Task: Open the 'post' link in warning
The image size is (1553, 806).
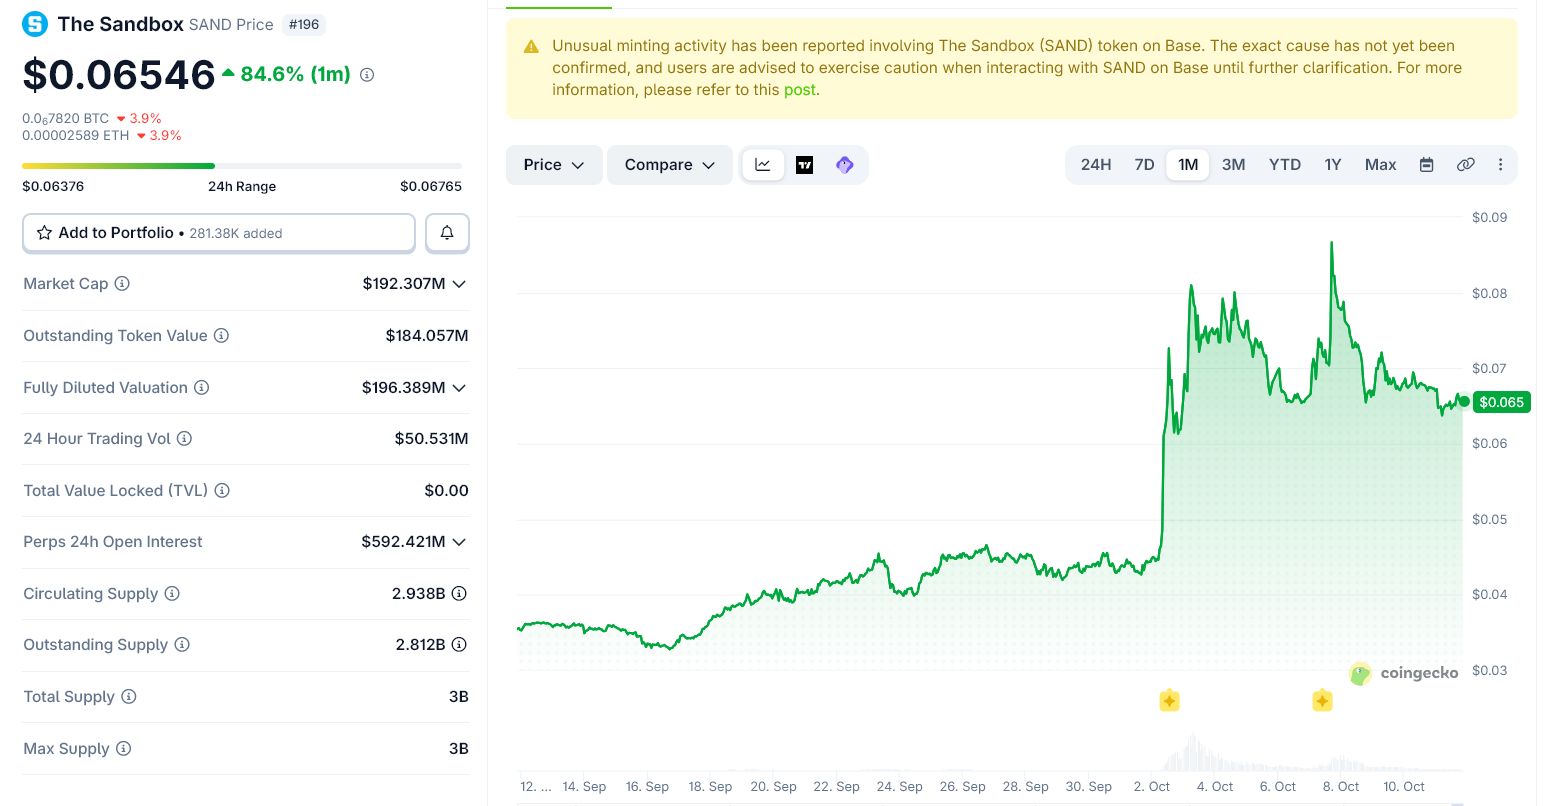Action: click(800, 90)
